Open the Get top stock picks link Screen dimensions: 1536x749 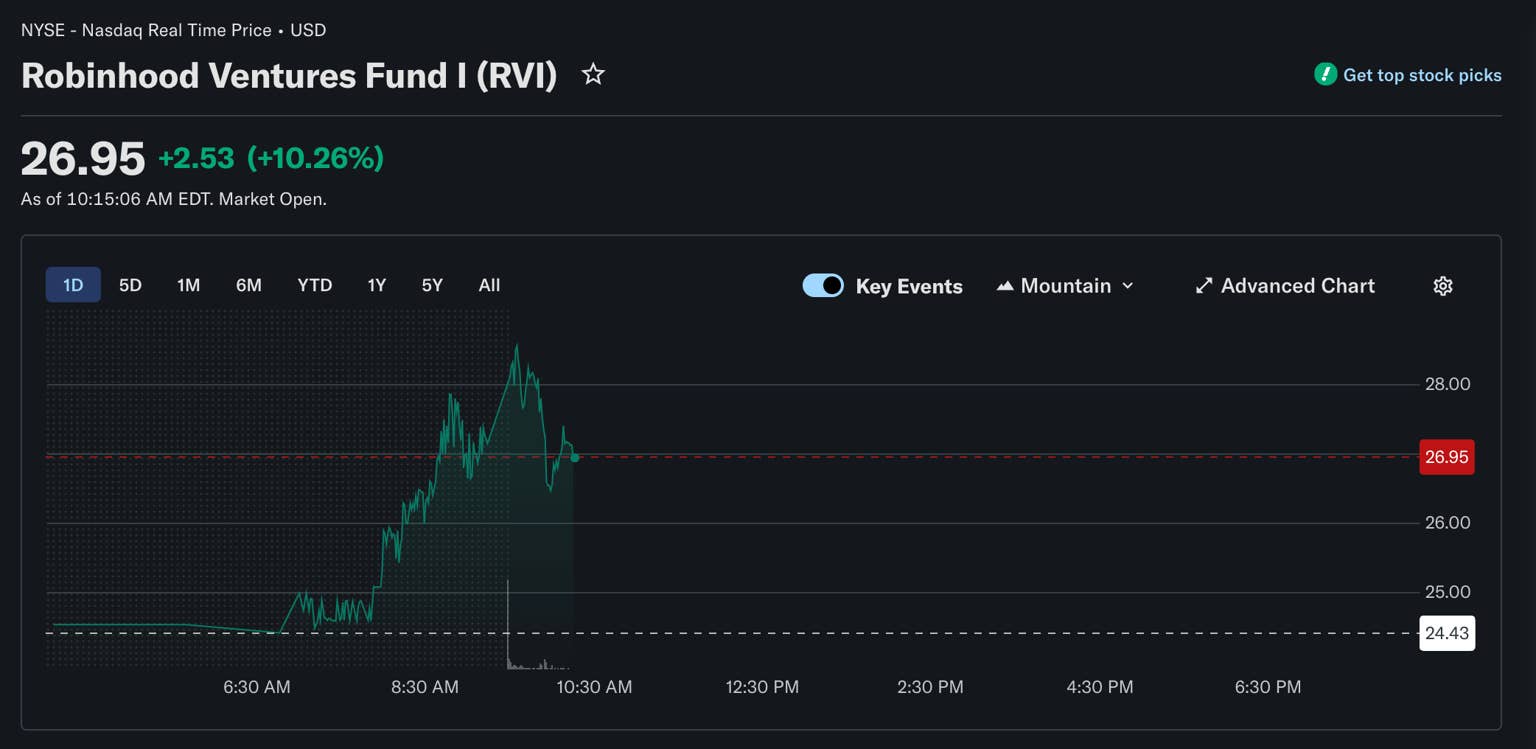[1421, 75]
